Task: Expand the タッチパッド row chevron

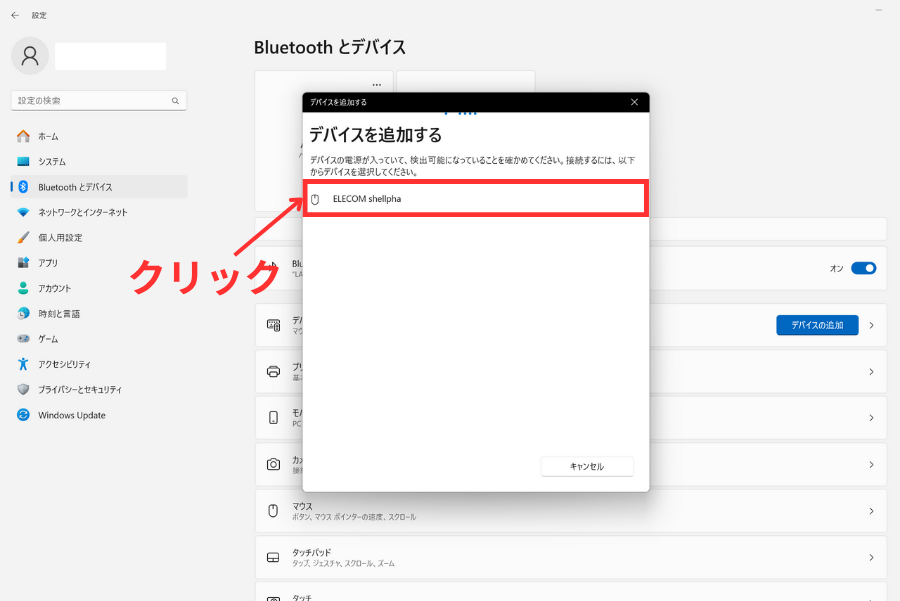Action: 871,557
